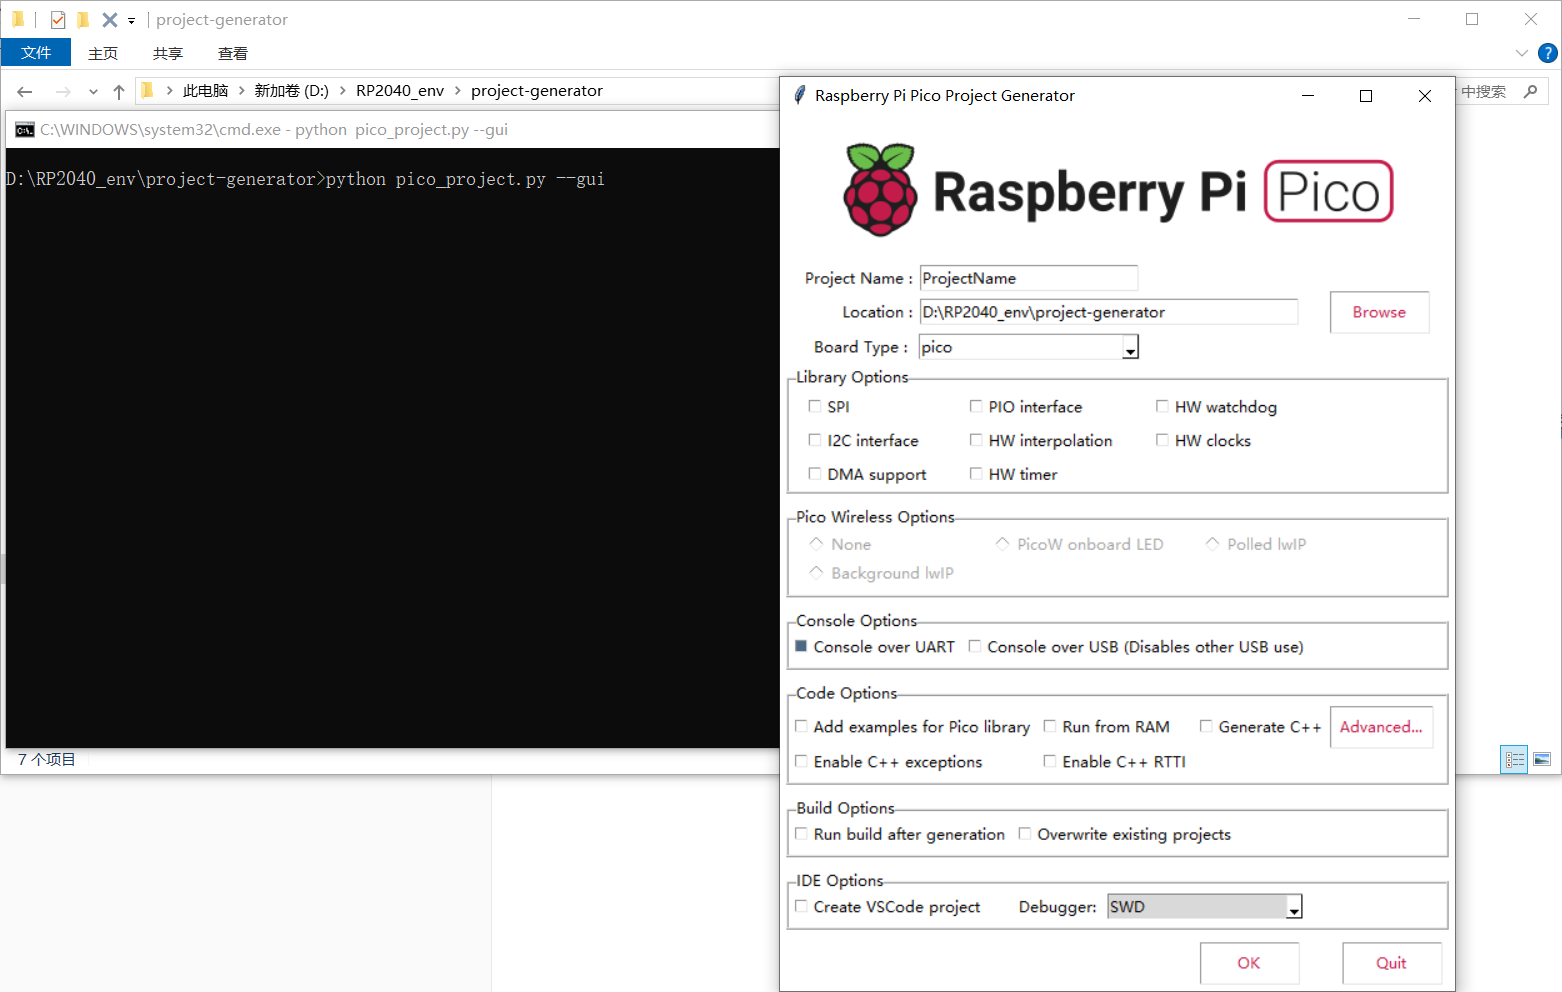Click RP2040_env breadcrumb
This screenshot has width=1562, height=992.
[400, 91]
